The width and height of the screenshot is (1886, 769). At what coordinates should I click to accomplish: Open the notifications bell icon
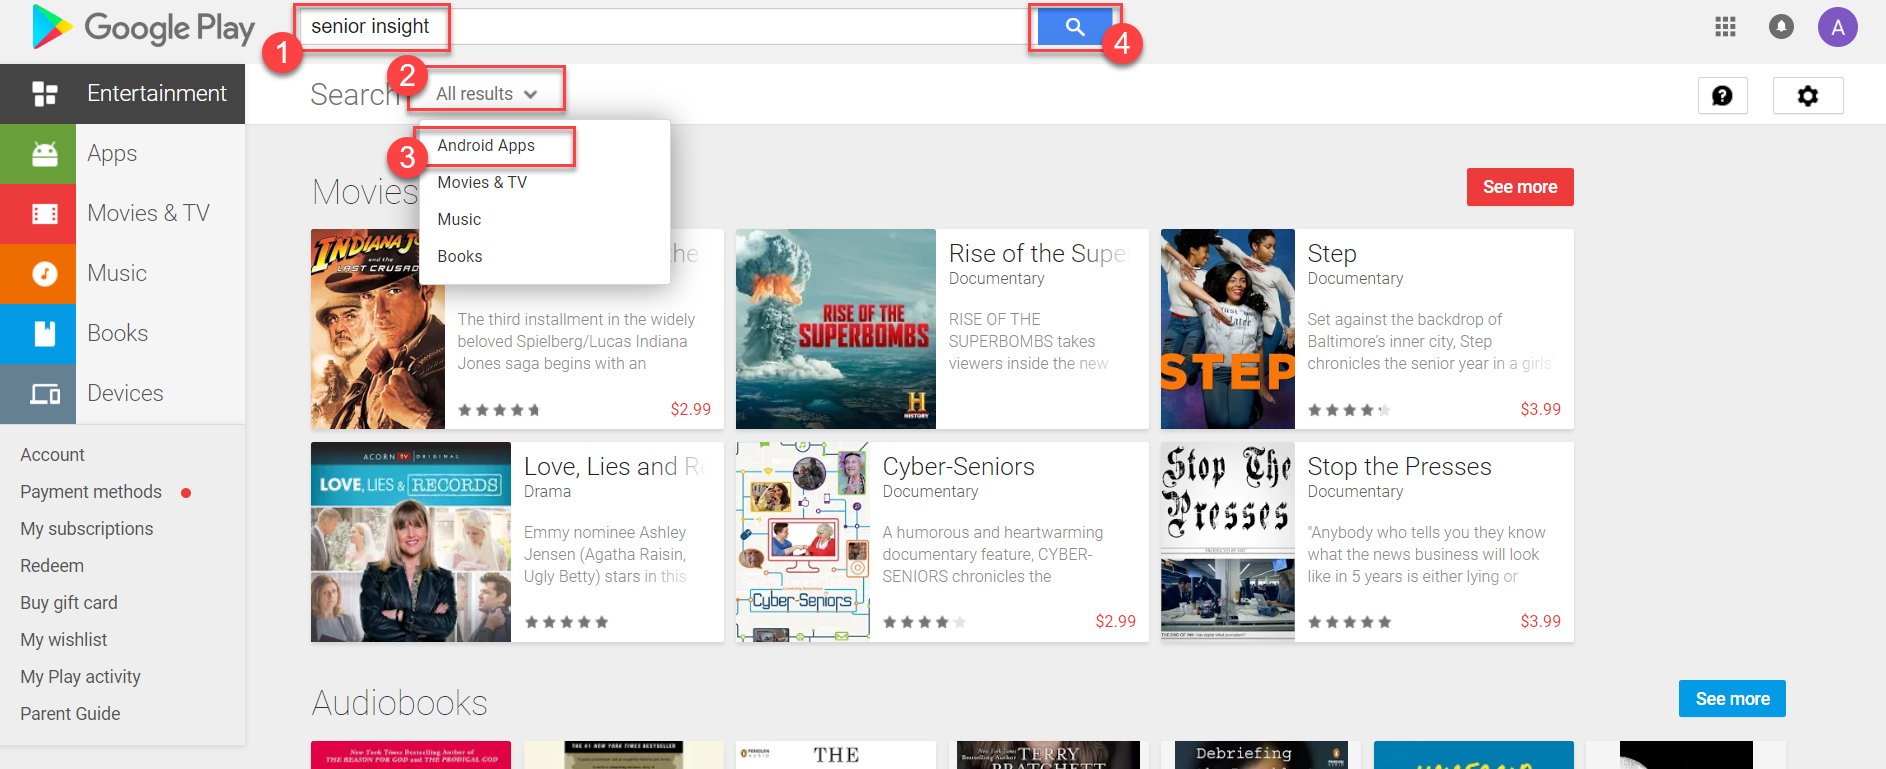tap(1781, 27)
